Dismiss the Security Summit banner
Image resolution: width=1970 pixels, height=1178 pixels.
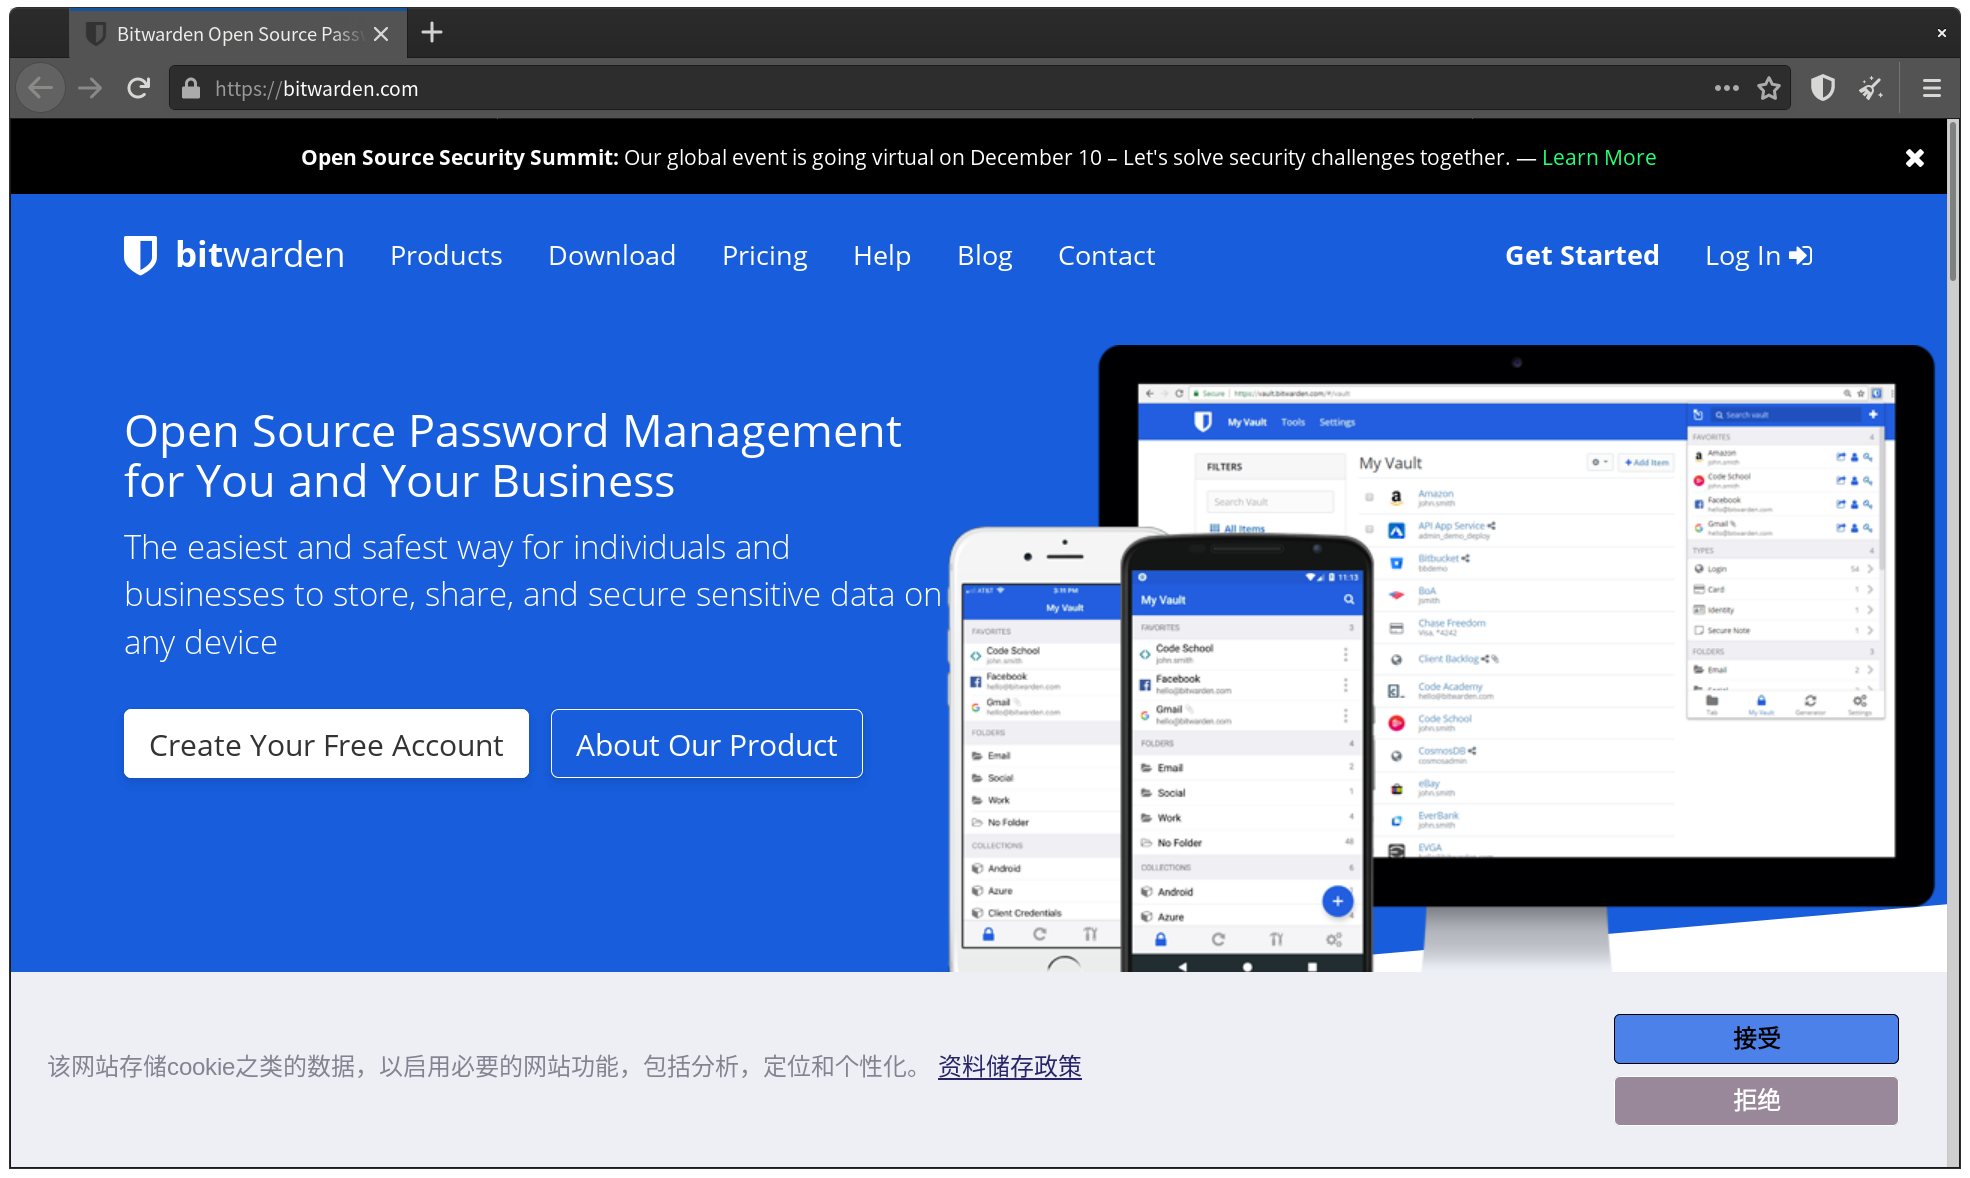click(1914, 158)
